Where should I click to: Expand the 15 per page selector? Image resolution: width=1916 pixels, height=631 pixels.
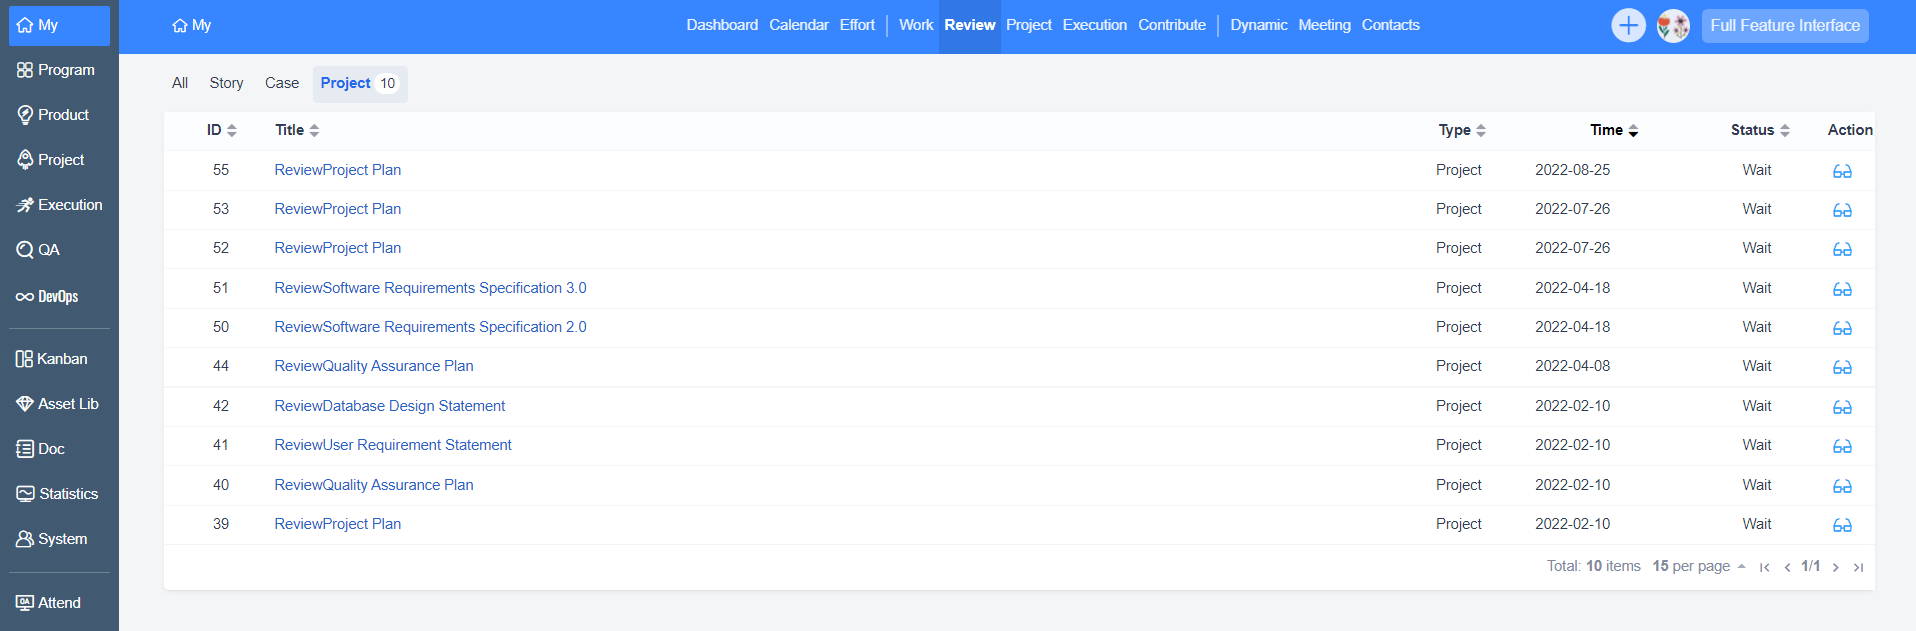1698,566
